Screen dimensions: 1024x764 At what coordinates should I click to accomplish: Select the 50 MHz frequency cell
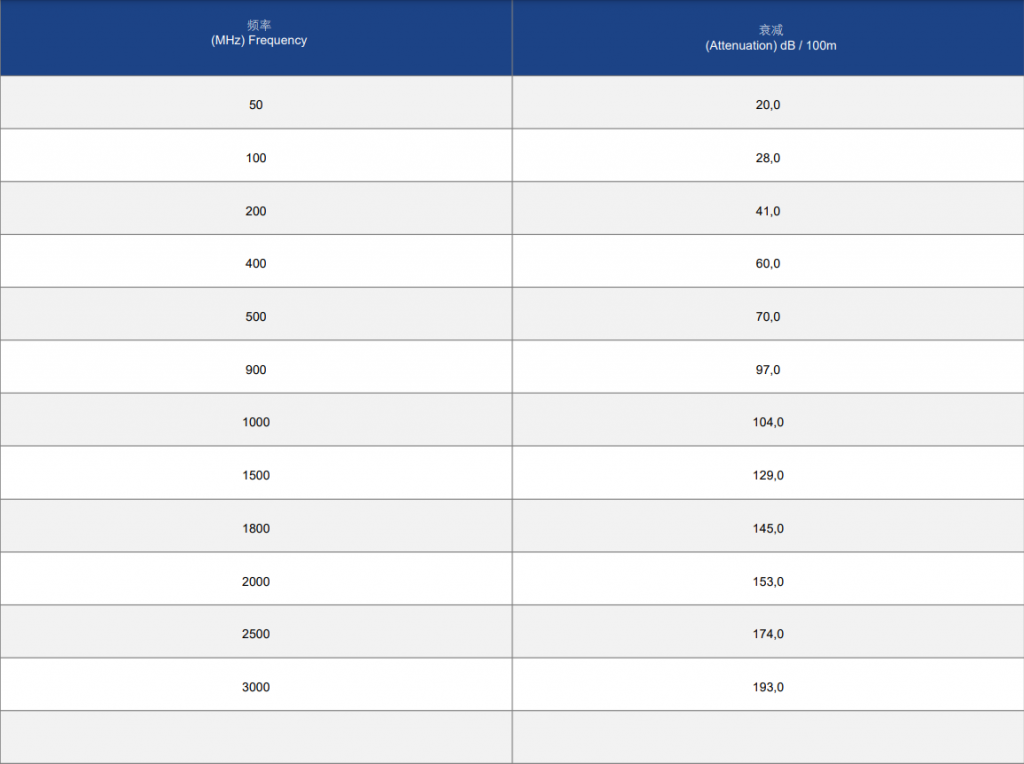click(256, 103)
